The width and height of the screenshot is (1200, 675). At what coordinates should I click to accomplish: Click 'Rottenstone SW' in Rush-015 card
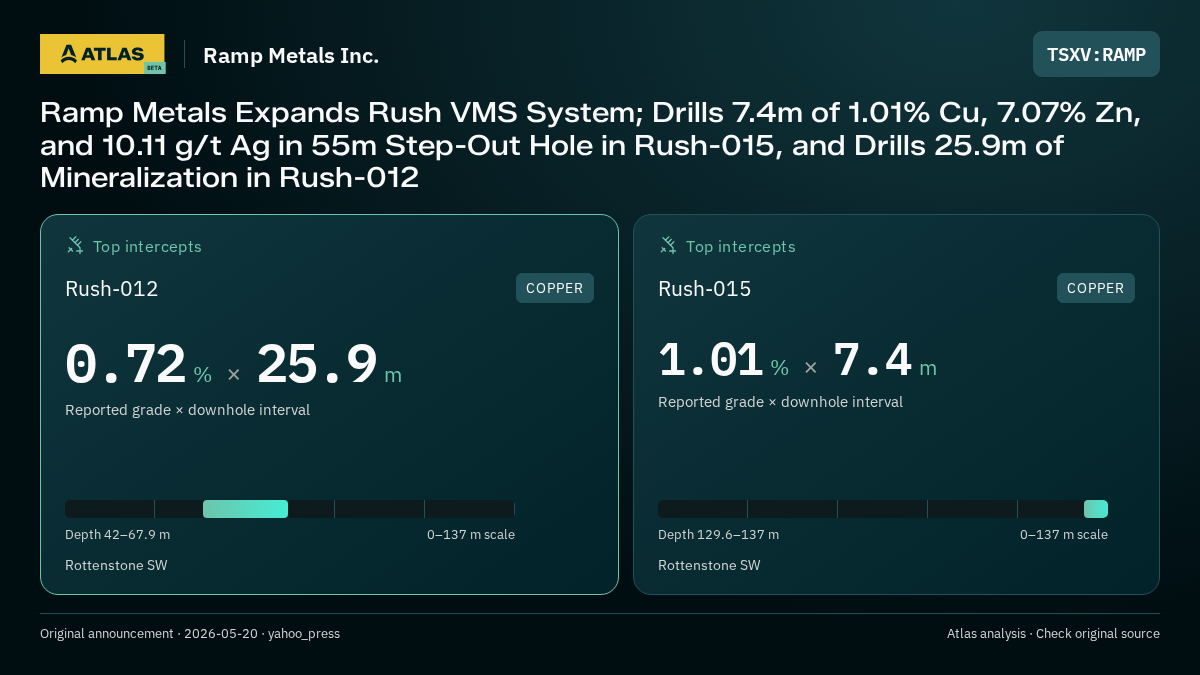click(x=709, y=565)
